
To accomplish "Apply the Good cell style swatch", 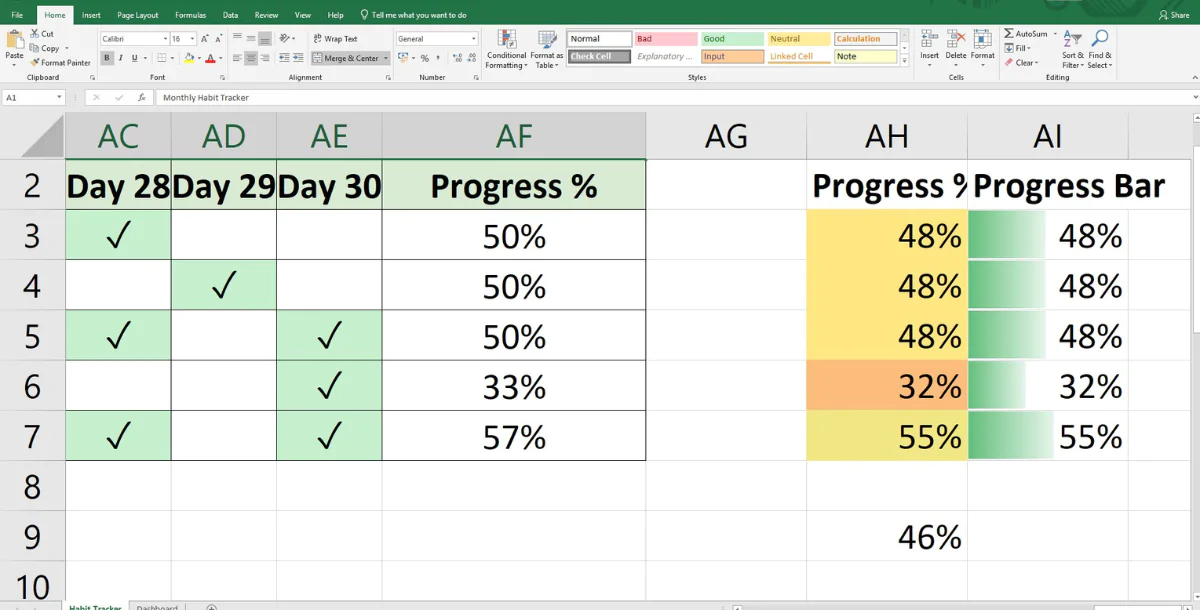I will click(731, 39).
